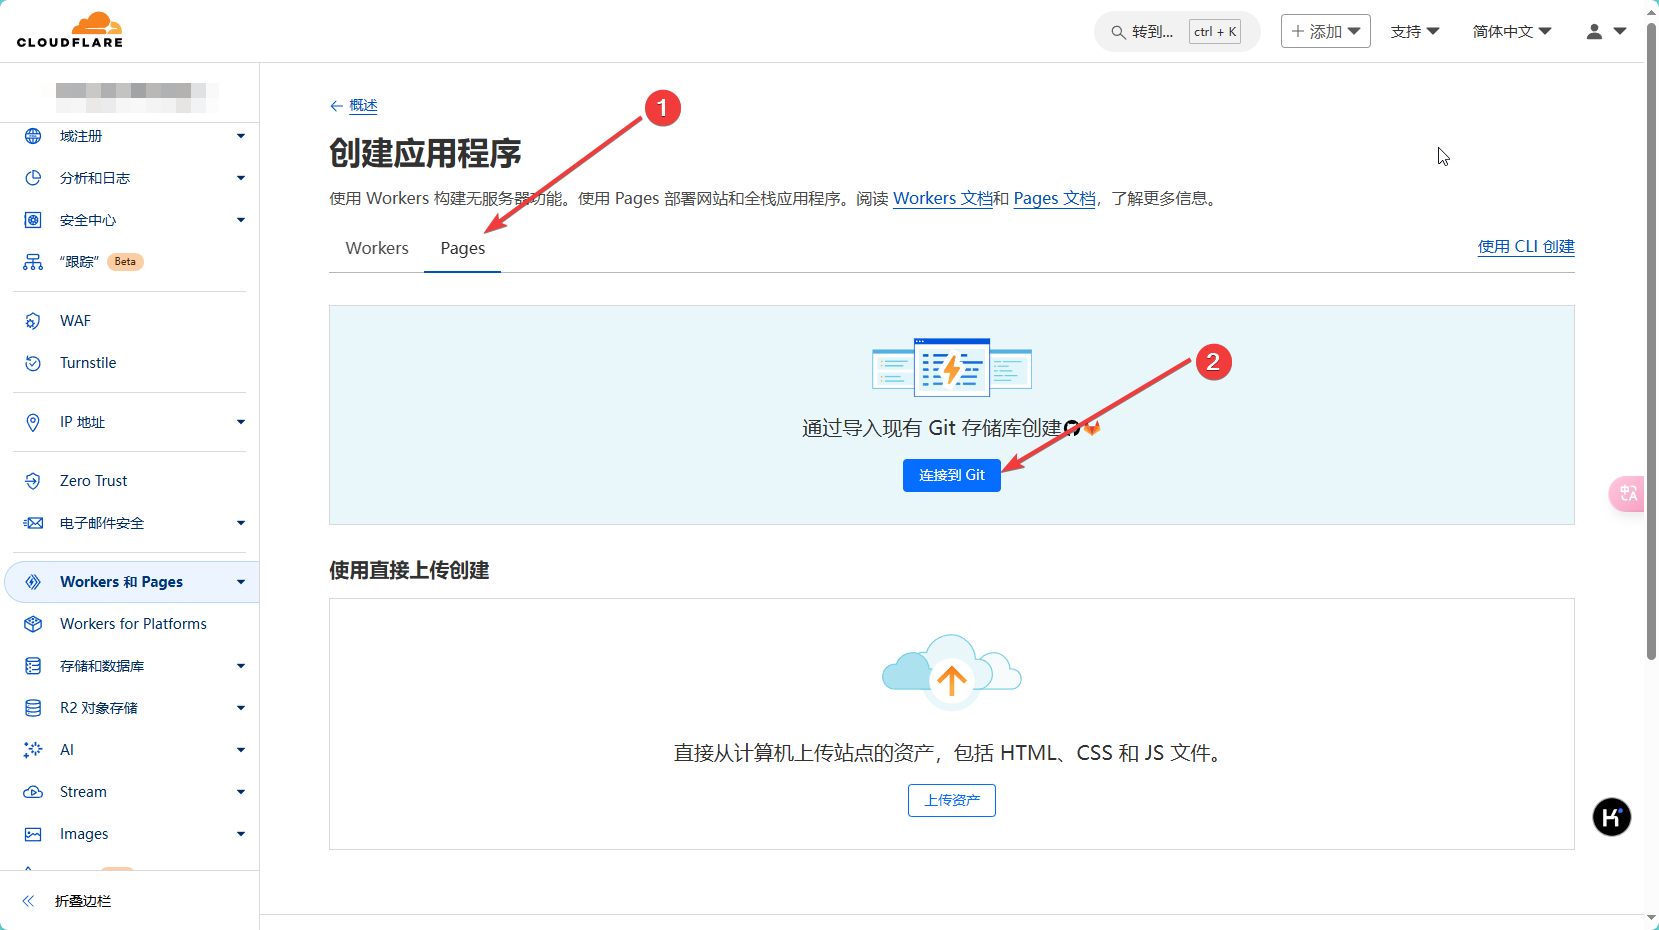The width and height of the screenshot is (1659, 930).
Task: Expand the R2 对象存储 menu arrow
Action: pyautogui.click(x=241, y=708)
